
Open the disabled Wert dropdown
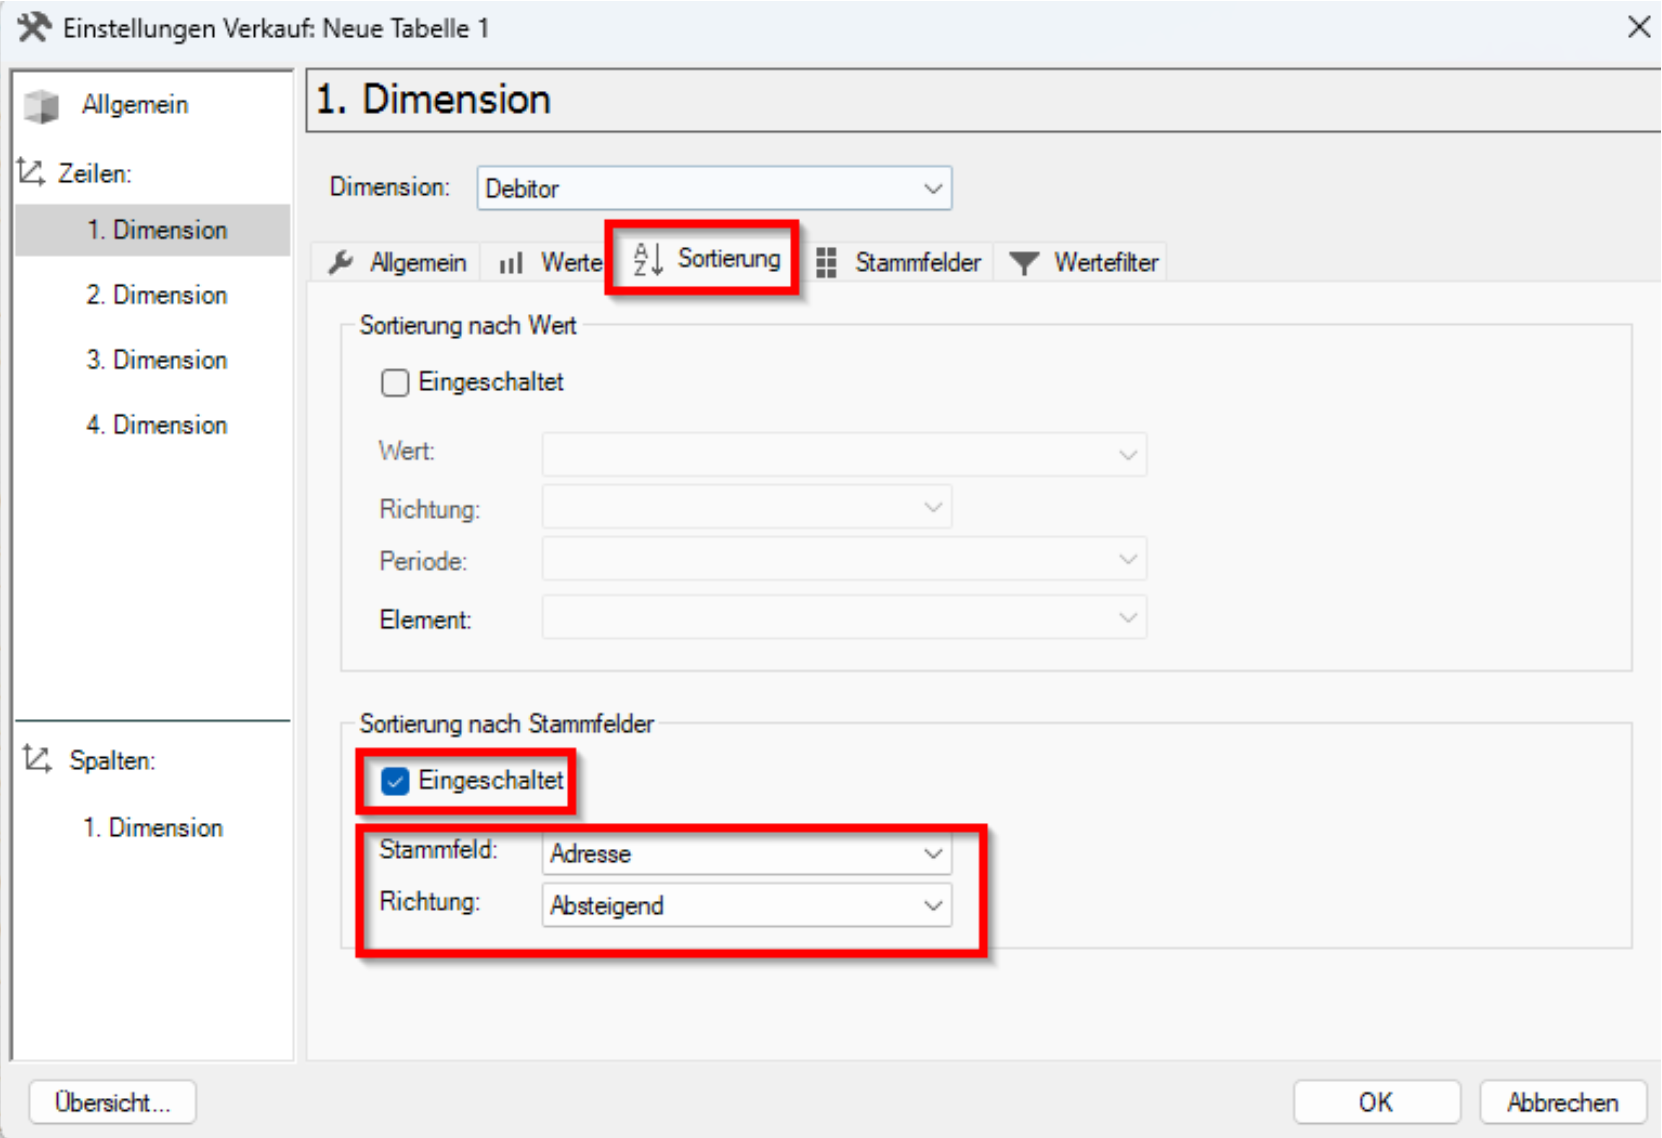tap(844, 454)
